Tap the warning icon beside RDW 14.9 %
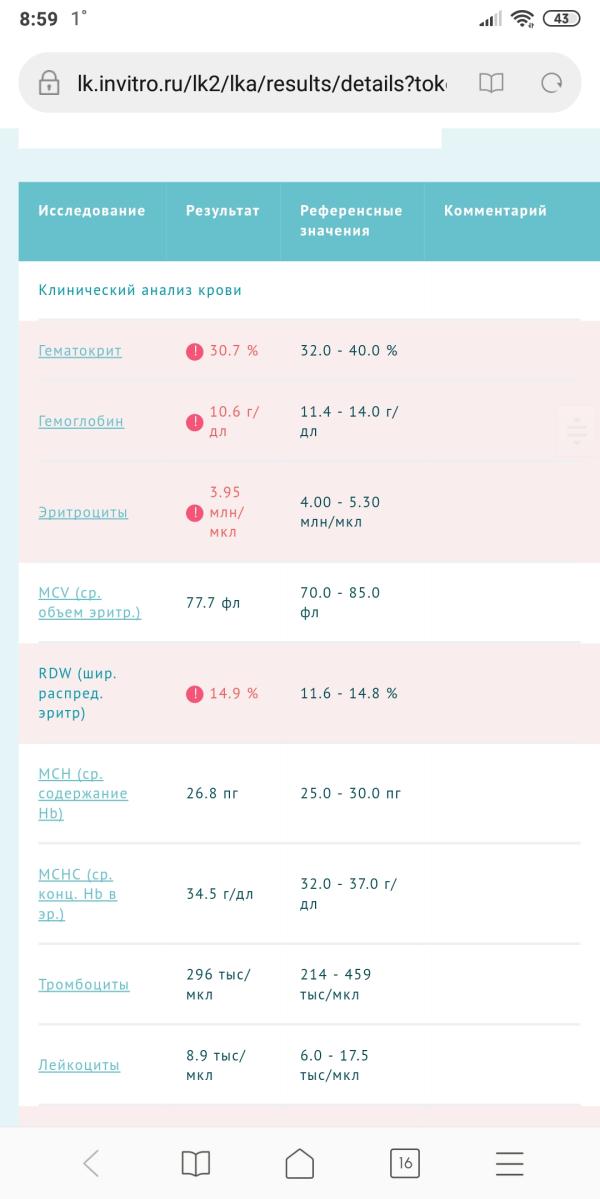Viewport: 600px width, 1199px height. [x=195, y=694]
